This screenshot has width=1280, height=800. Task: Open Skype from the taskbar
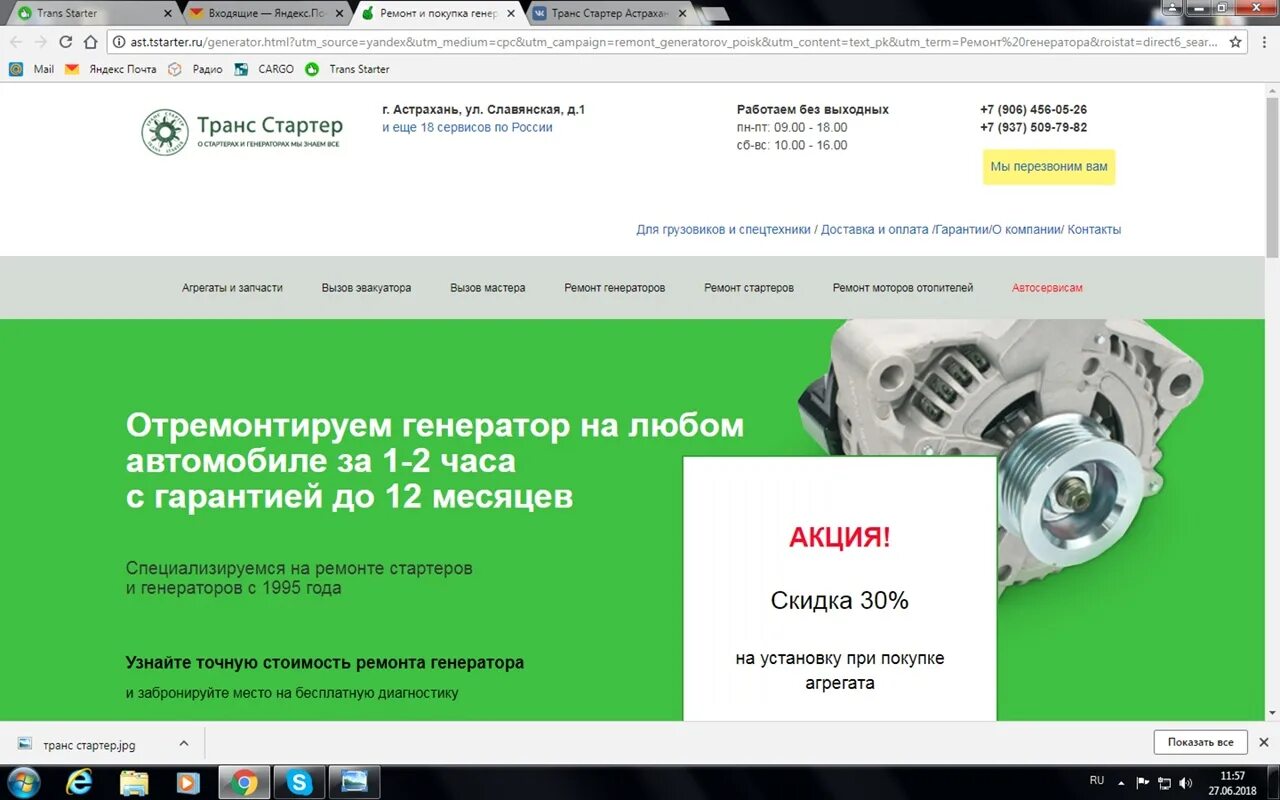tap(298, 782)
